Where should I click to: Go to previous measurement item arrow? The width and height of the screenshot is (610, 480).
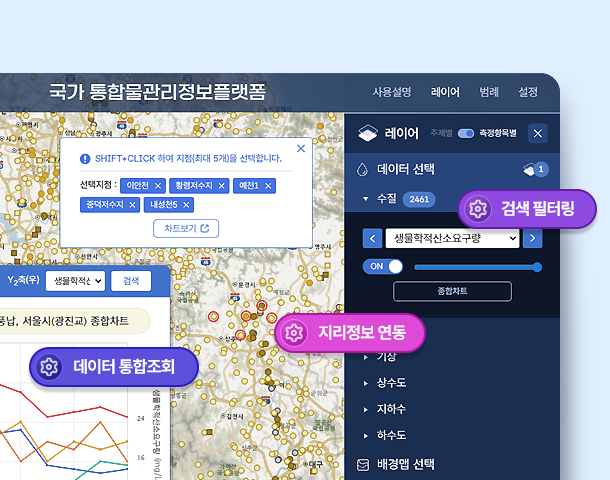click(372, 238)
